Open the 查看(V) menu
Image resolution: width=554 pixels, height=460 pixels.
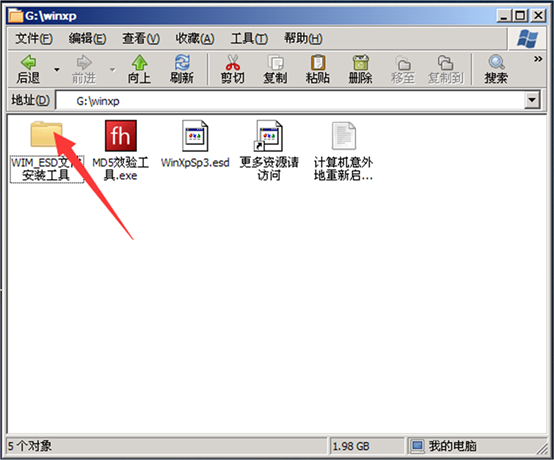point(141,39)
